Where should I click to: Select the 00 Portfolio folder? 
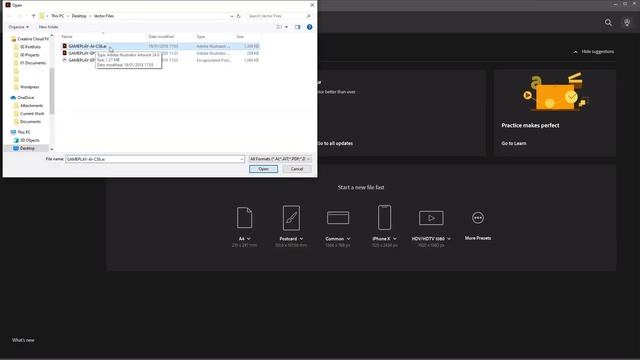(30, 47)
